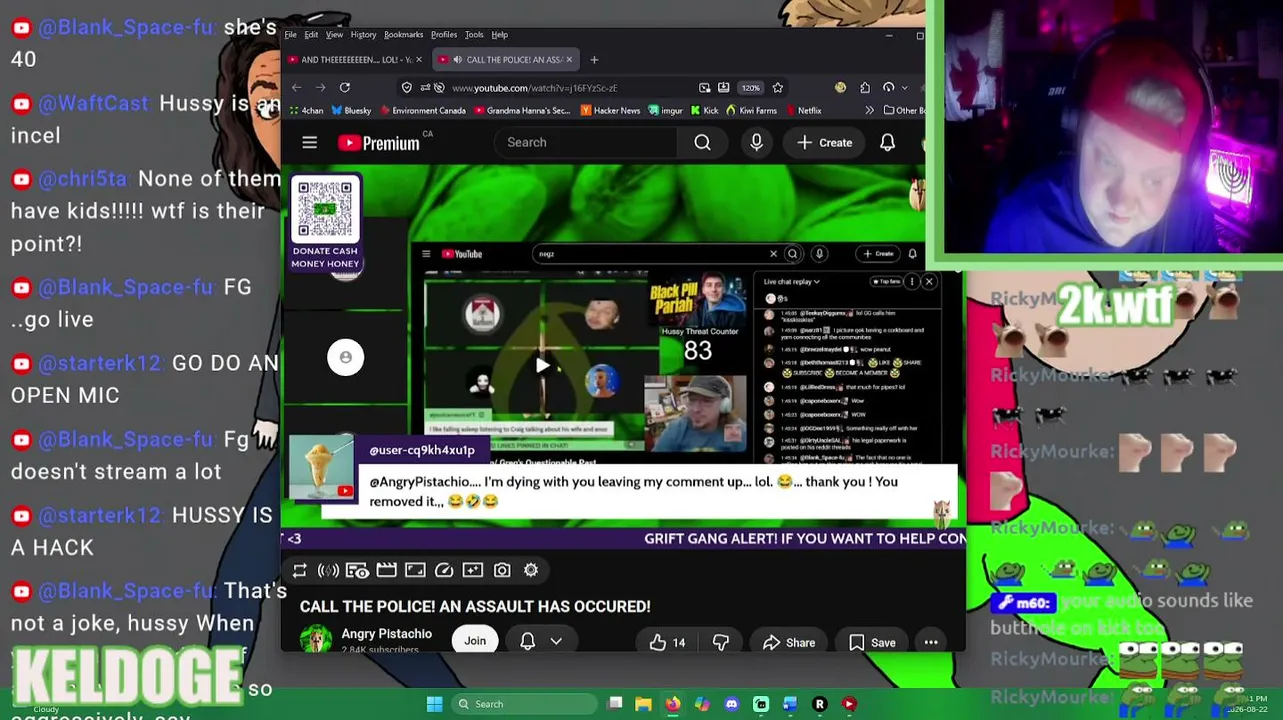This screenshot has height=720, width=1283.
Task: Open Discord from the taskbar
Action: pyautogui.click(x=731, y=704)
